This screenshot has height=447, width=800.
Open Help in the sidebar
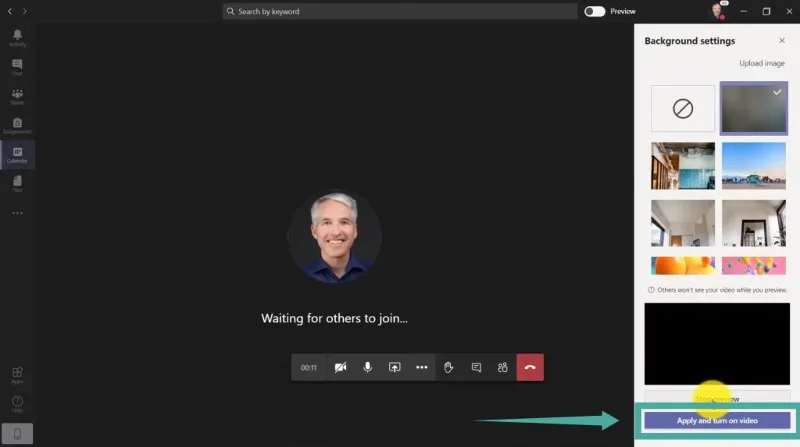click(x=17, y=404)
